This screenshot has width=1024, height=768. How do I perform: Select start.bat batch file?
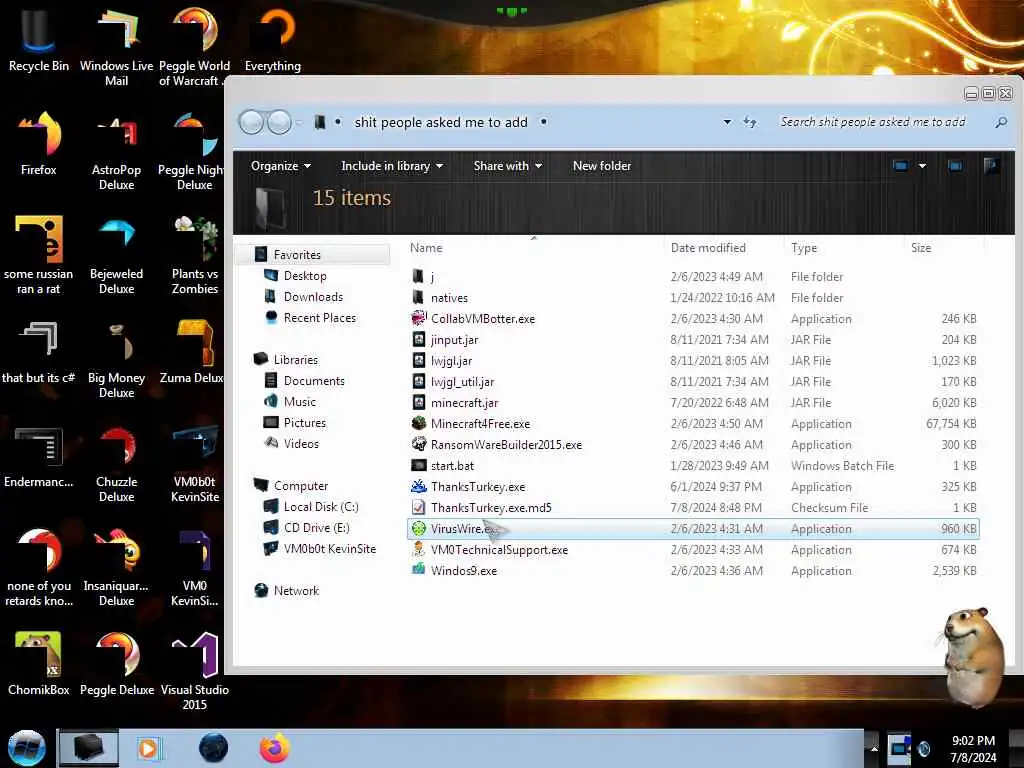452,466
